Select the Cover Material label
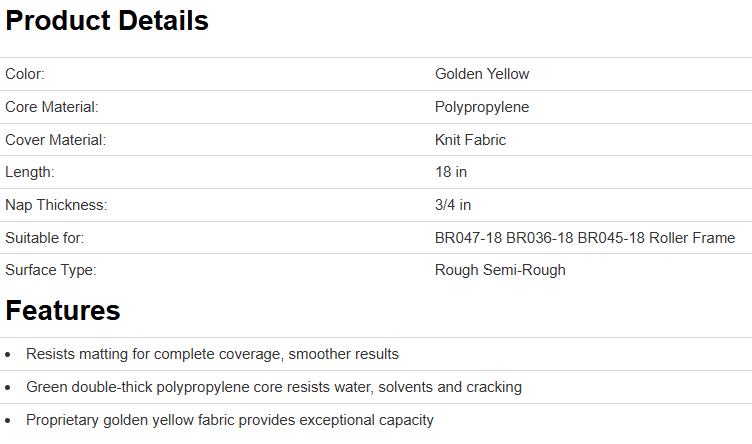Screen dimensions: 752x444 tap(55, 140)
